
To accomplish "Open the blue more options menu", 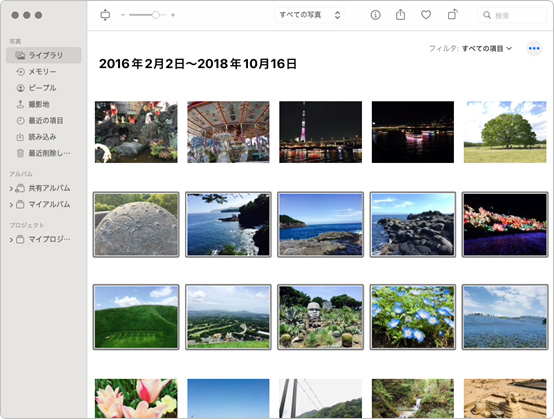I will coord(534,48).
